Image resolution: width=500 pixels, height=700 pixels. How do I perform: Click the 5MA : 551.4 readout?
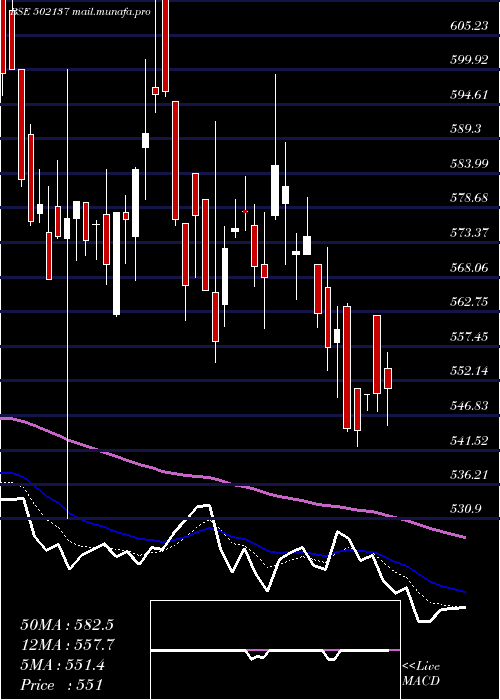pos(62,665)
